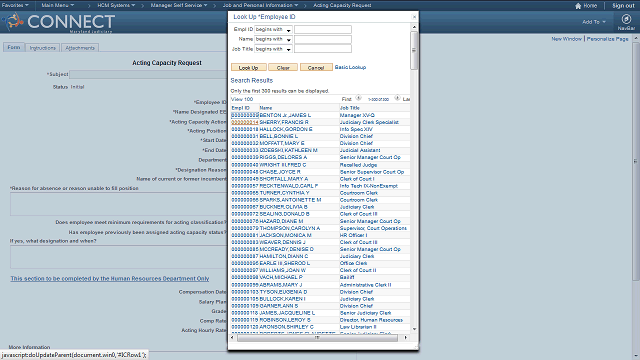Image resolution: width=640 pixels, height=360 pixels.
Task: Open the Basic Lookup link
Action: point(350,67)
